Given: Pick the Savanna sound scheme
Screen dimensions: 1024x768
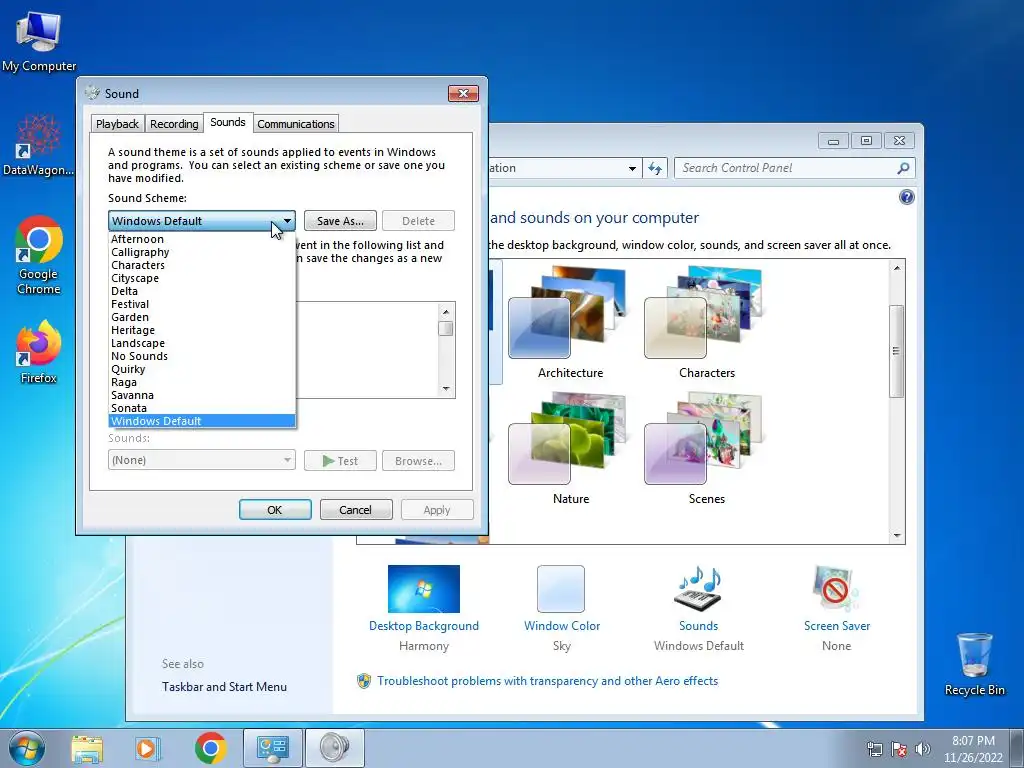Looking at the screenshot, I should (x=202, y=396).
